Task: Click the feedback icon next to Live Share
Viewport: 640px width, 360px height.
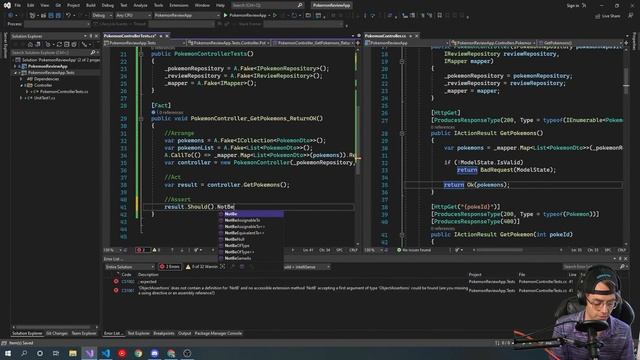Action: [x=631, y=16]
